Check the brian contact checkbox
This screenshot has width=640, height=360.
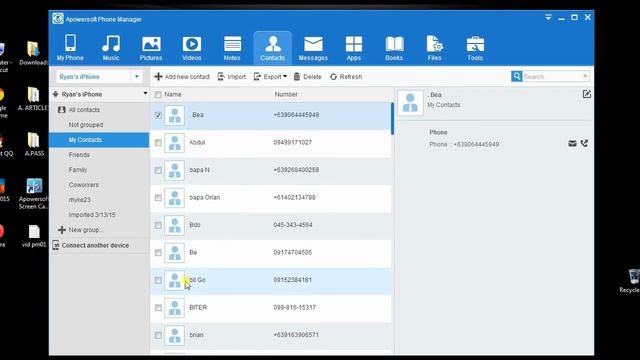158,336
